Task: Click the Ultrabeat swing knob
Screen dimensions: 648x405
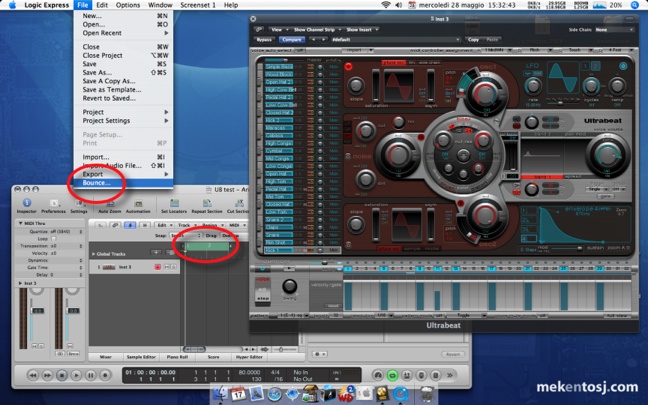Action: point(289,286)
